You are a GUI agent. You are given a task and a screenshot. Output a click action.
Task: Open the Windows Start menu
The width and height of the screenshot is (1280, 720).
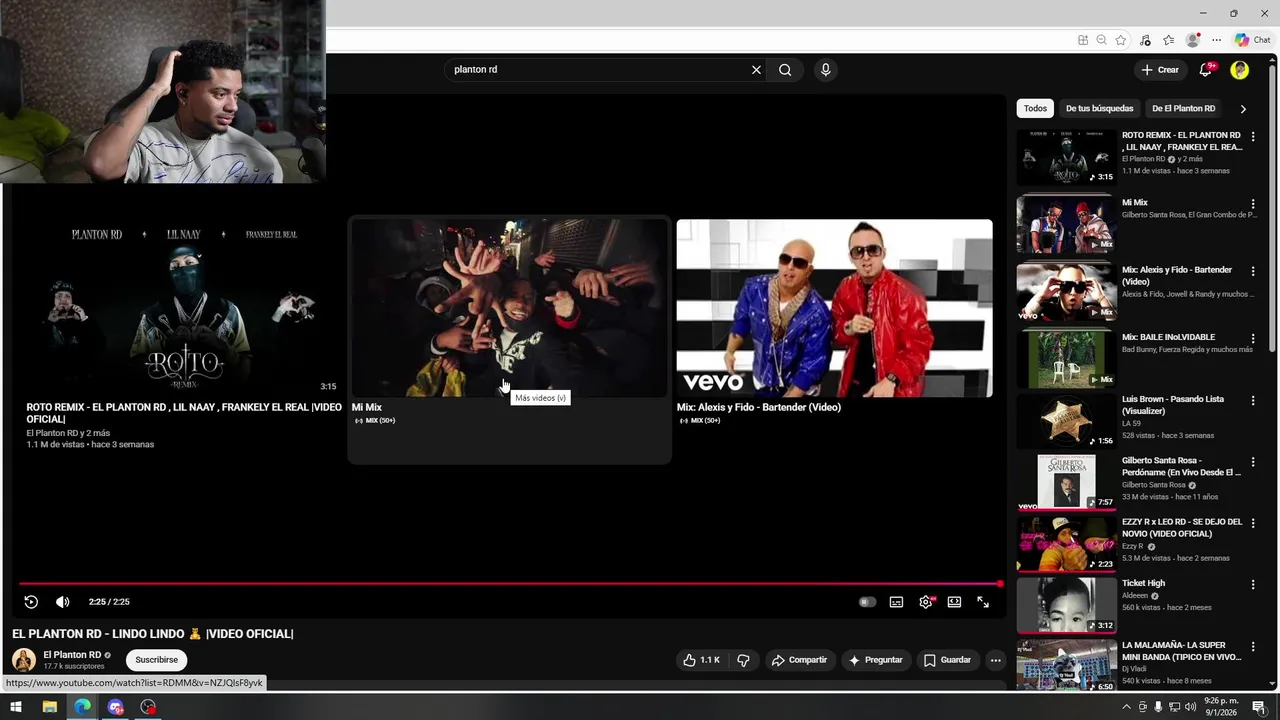tap(16, 707)
